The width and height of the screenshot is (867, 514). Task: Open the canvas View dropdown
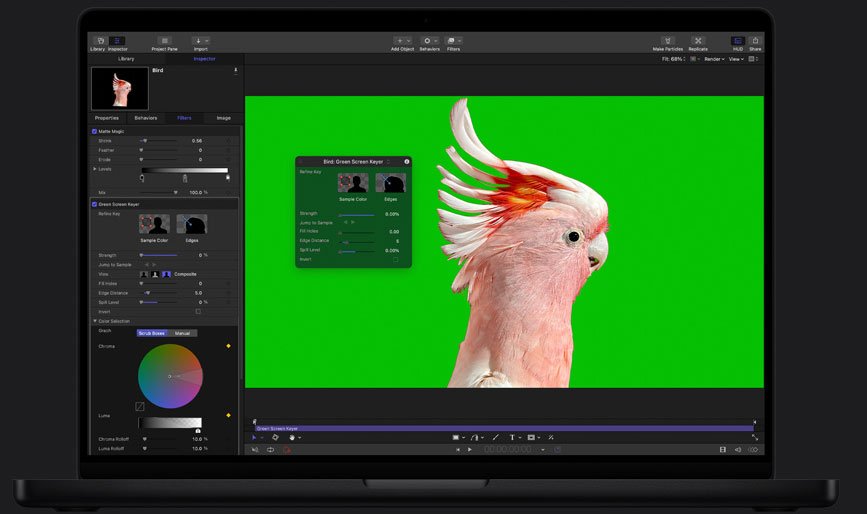point(736,59)
